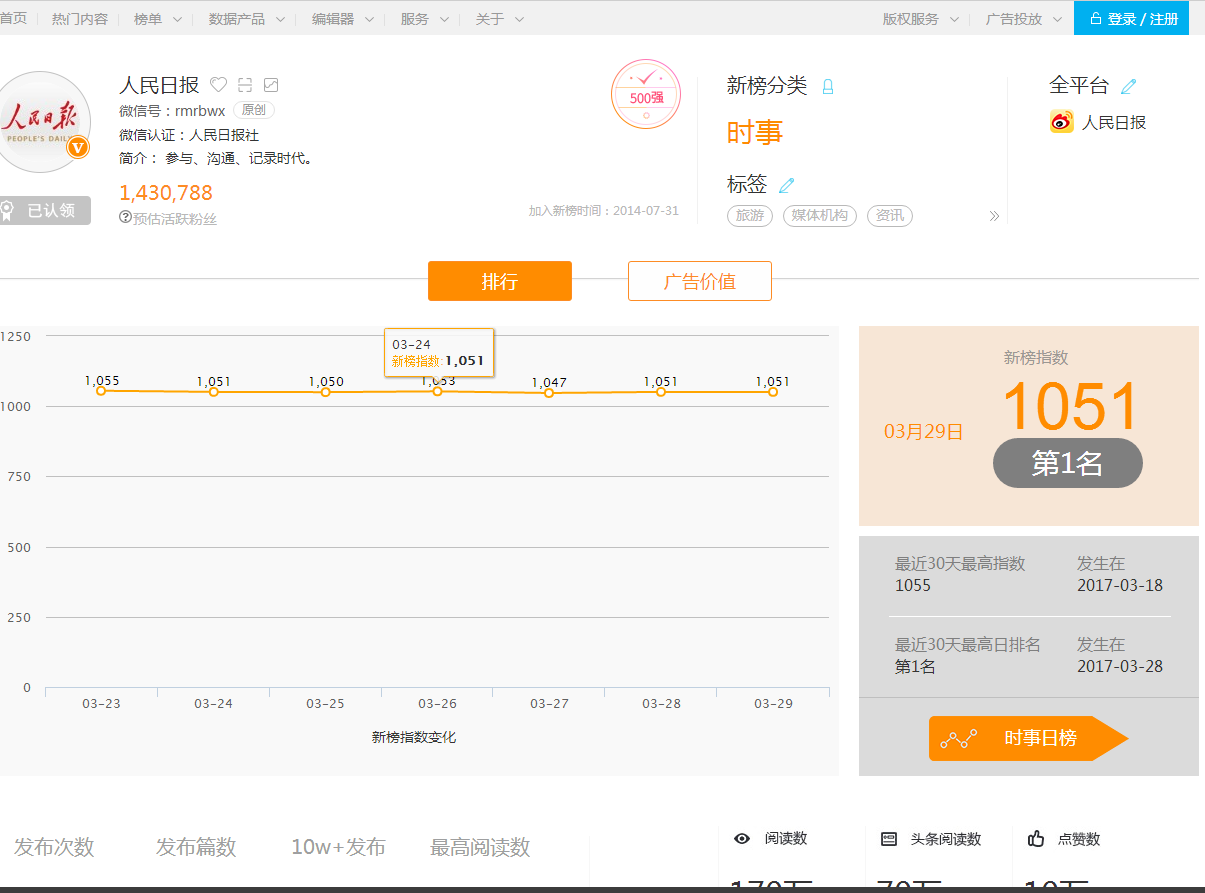
Task: Switch to the 广告价值 tab
Action: [x=700, y=281]
